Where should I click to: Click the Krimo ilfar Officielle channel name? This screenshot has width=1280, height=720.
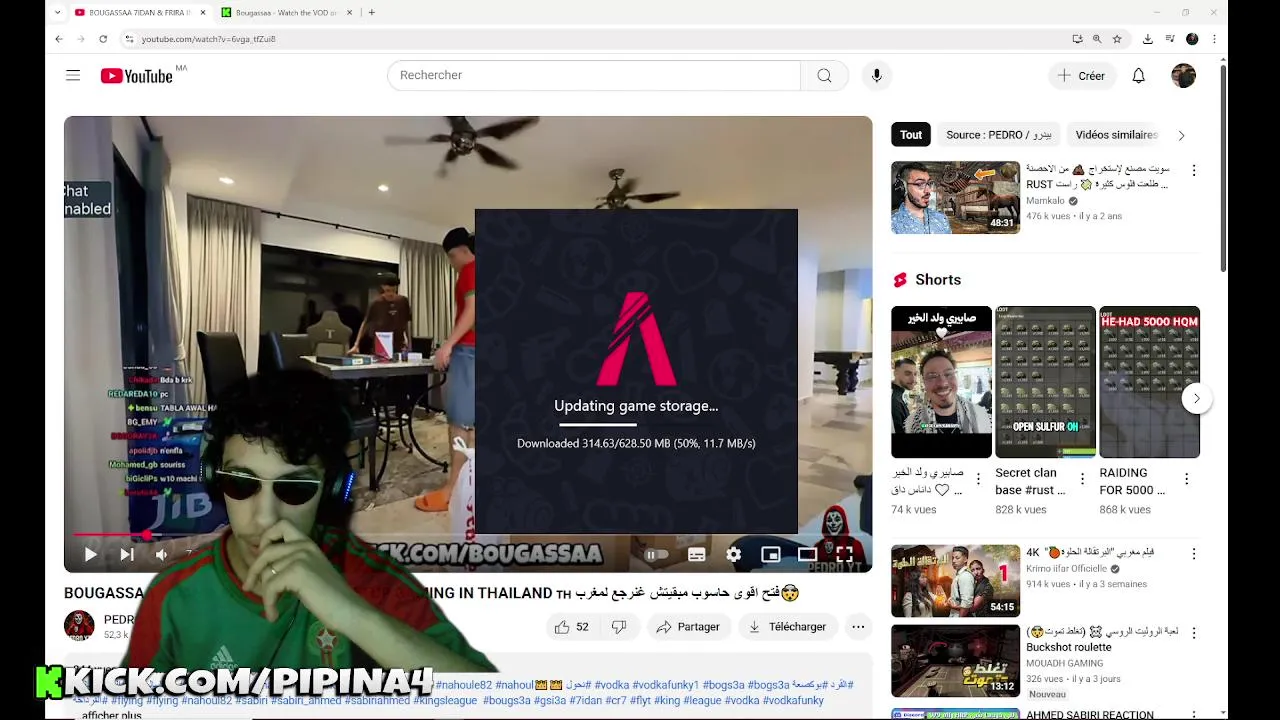pos(1066,568)
